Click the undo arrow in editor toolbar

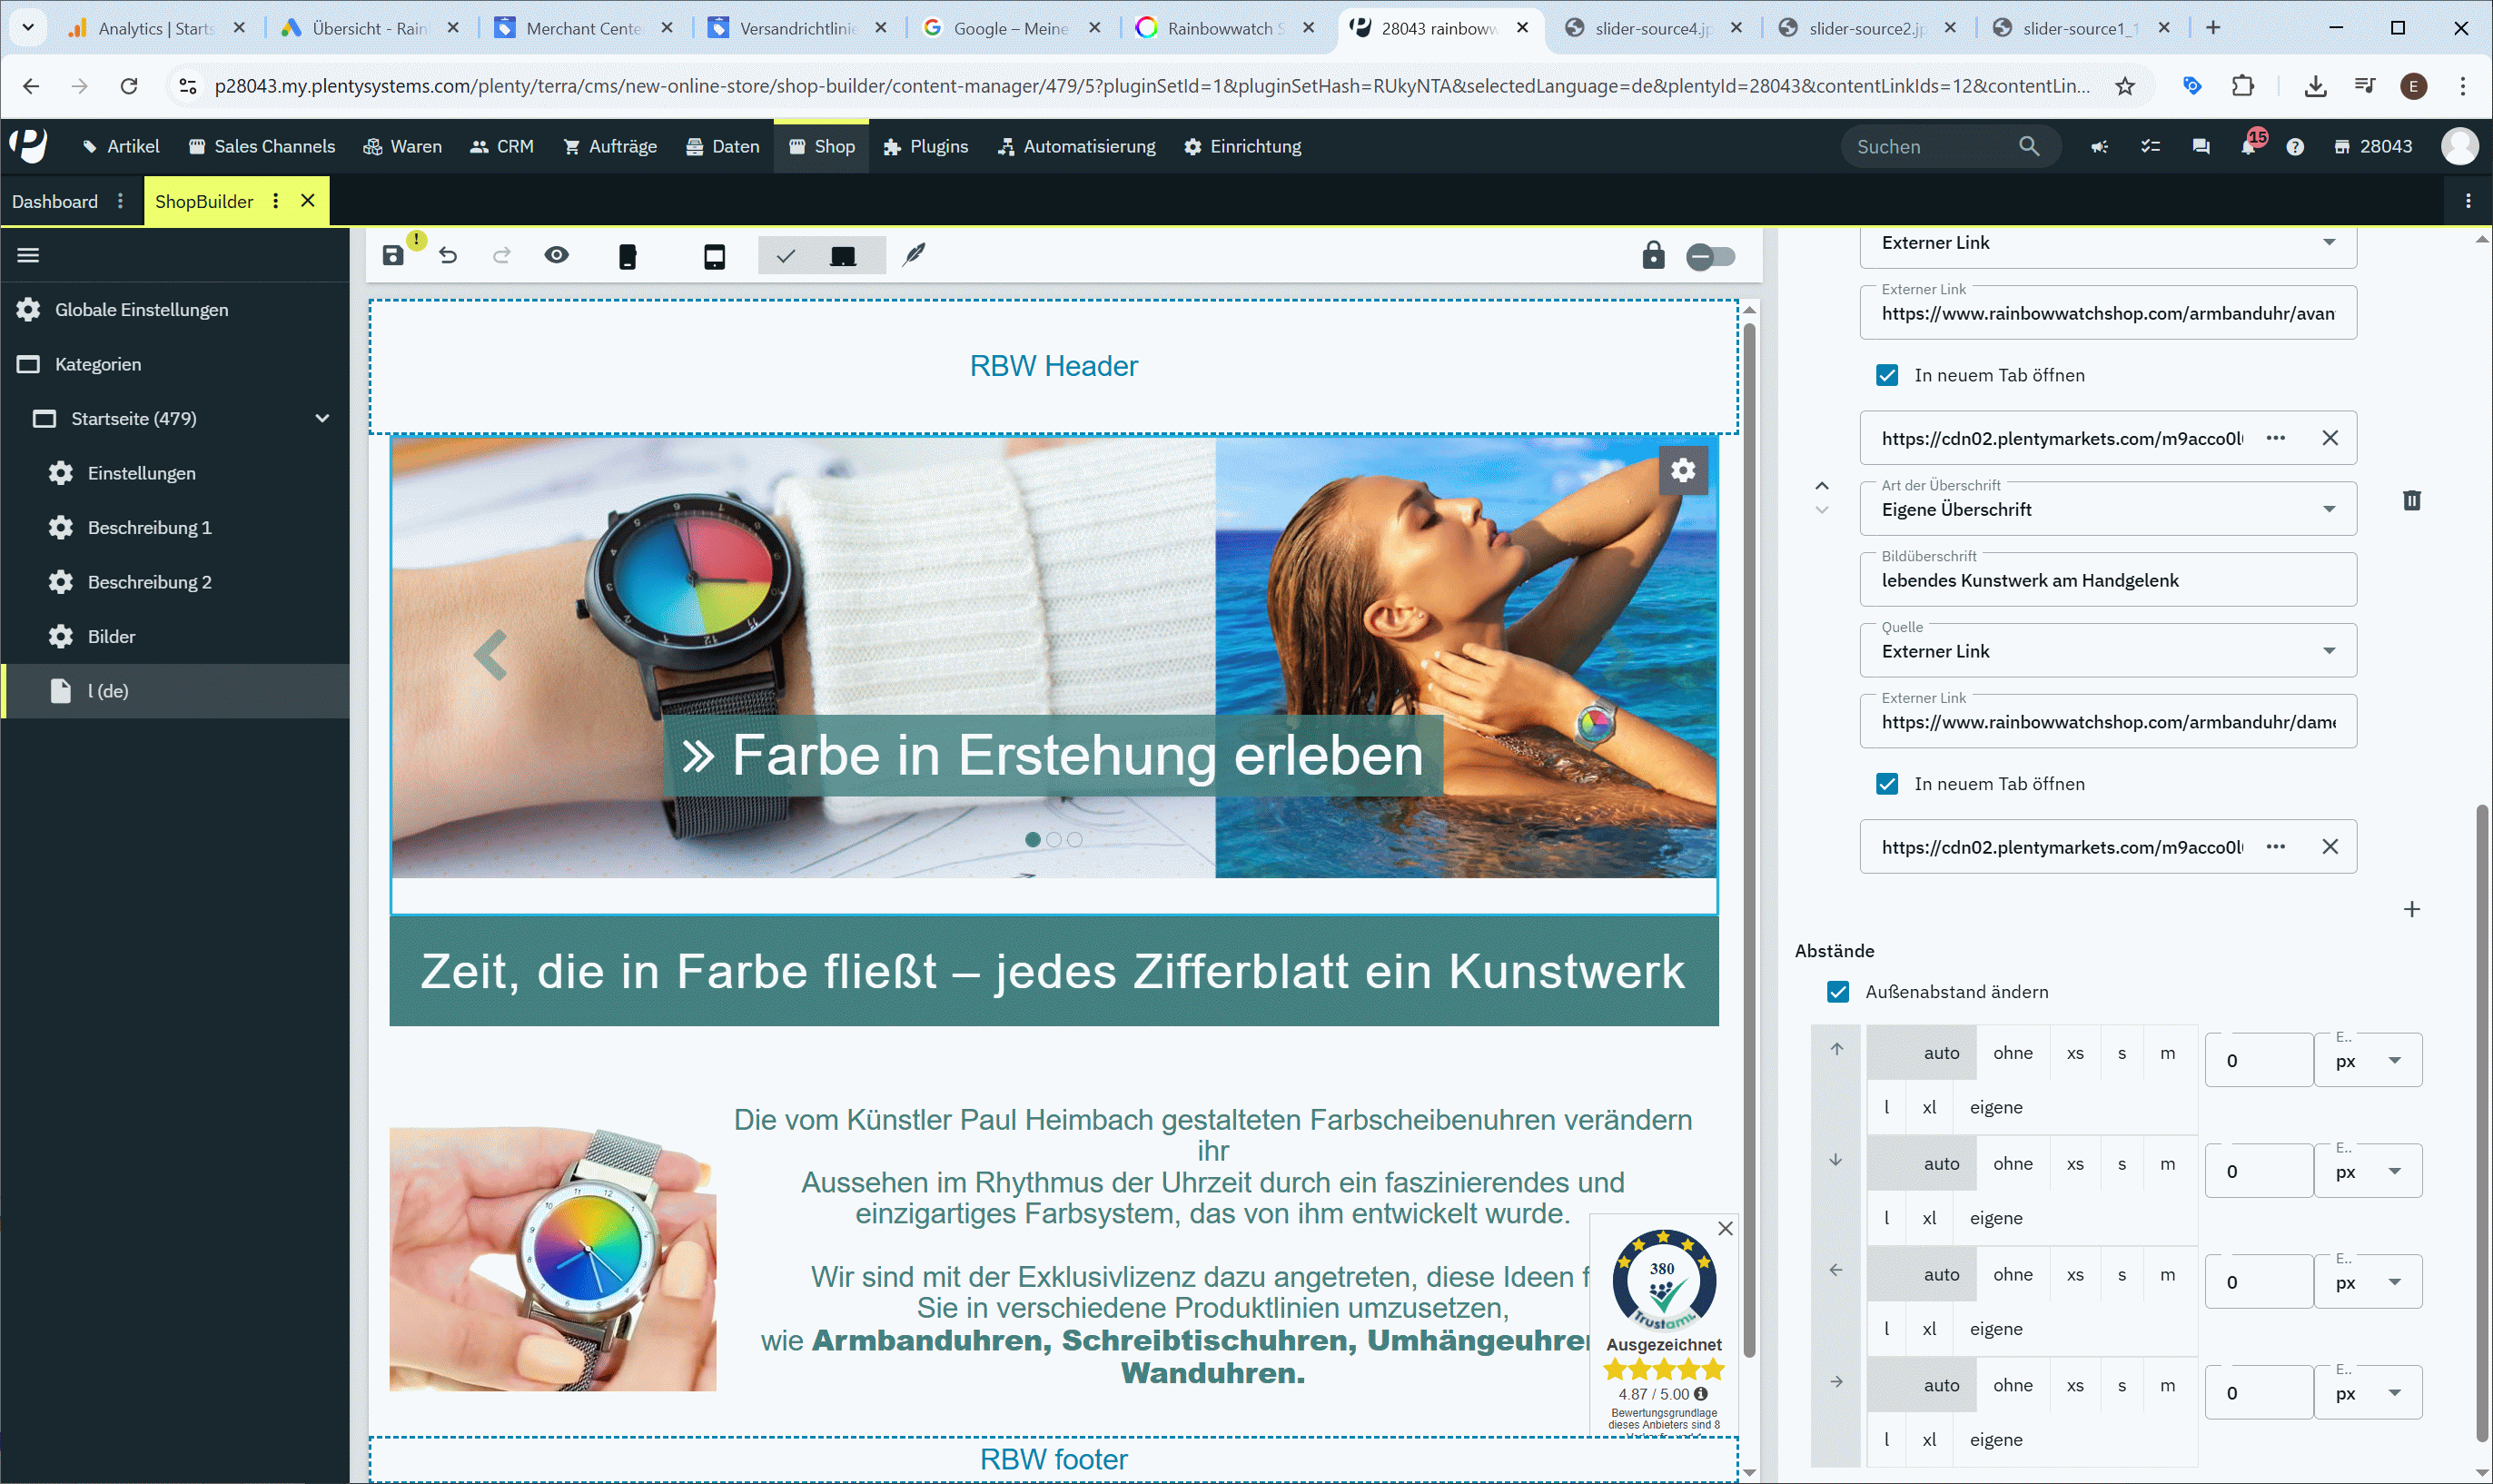point(448,256)
